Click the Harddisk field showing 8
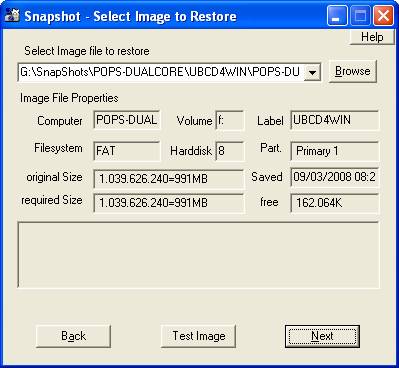 230,151
